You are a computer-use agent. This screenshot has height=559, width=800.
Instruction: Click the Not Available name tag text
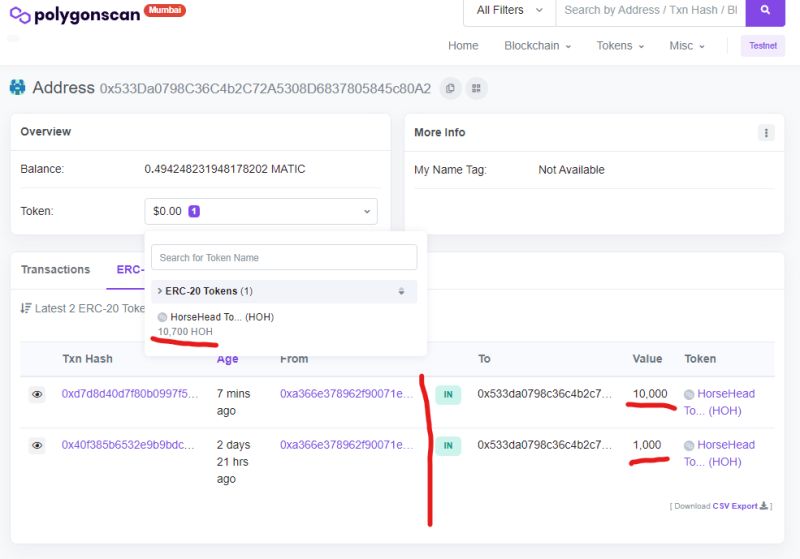click(x=571, y=170)
